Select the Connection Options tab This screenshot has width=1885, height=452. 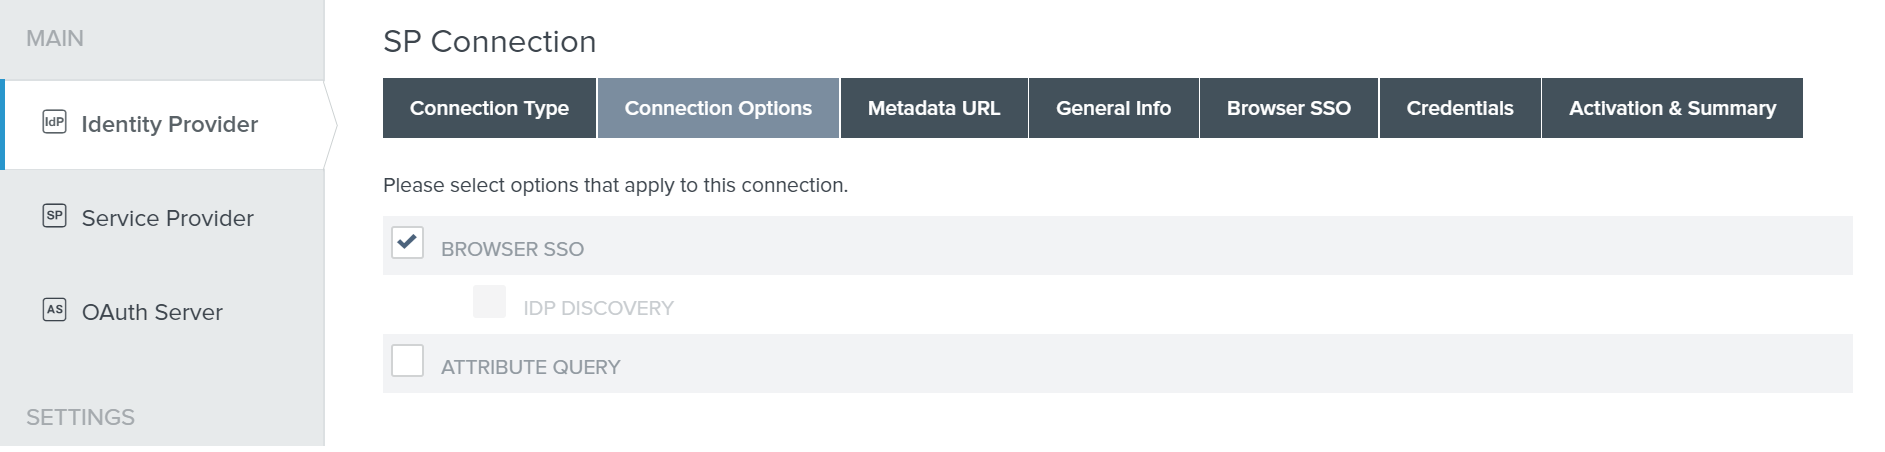tap(718, 108)
